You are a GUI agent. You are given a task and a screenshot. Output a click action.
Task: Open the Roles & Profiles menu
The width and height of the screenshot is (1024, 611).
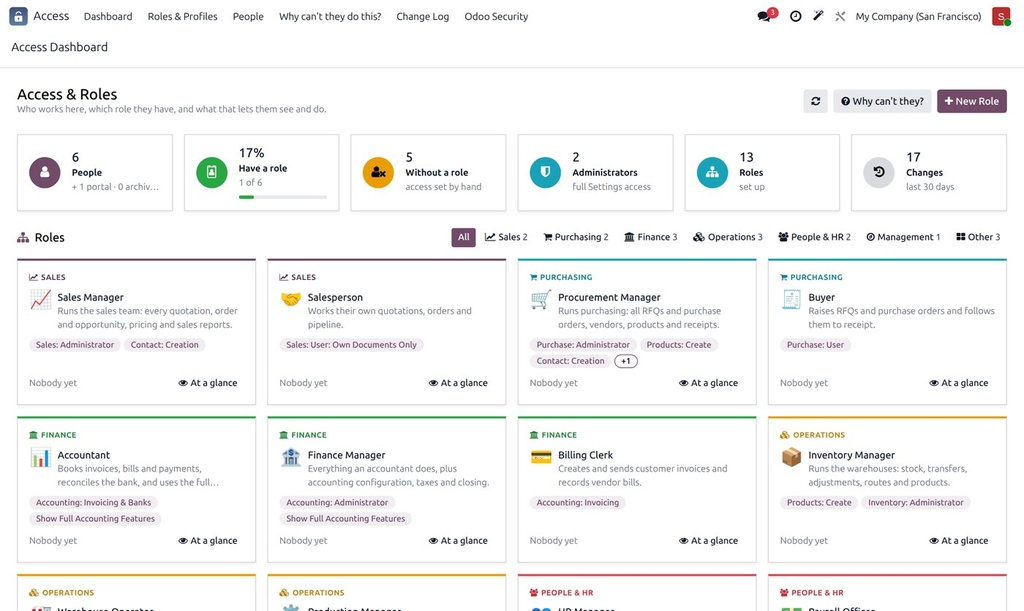tap(182, 16)
